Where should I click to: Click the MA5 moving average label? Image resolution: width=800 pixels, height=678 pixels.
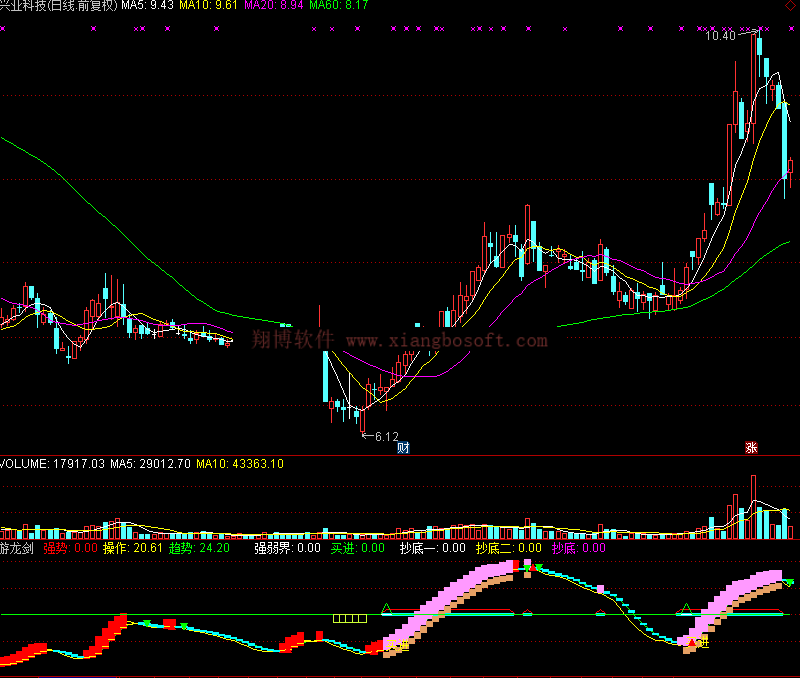point(147,6)
